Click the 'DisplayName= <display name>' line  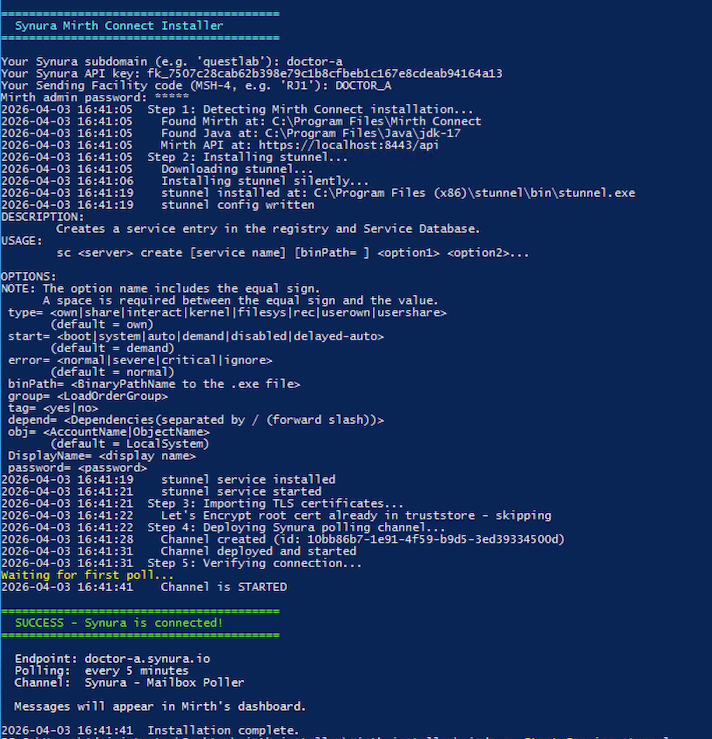click(x=102, y=456)
